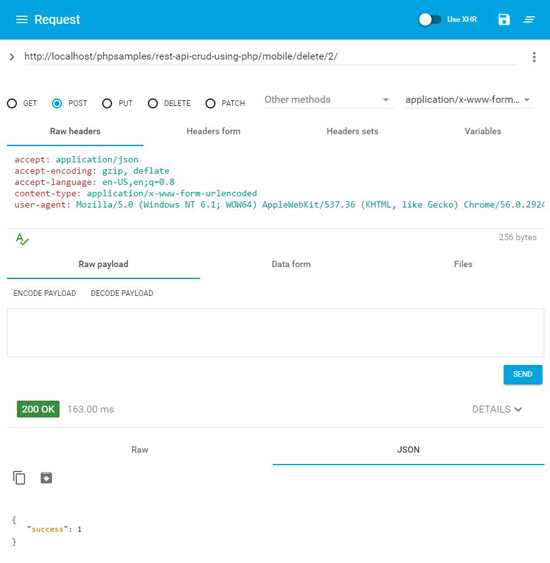This screenshot has width=550, height=563.
Task: Click the headers syntax check icon
Action: (22, 239)
